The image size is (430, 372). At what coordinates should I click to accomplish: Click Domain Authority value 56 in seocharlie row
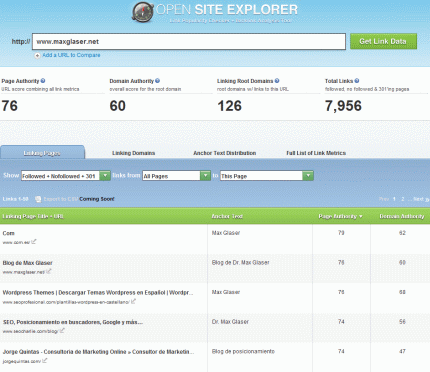pos(402,322)
